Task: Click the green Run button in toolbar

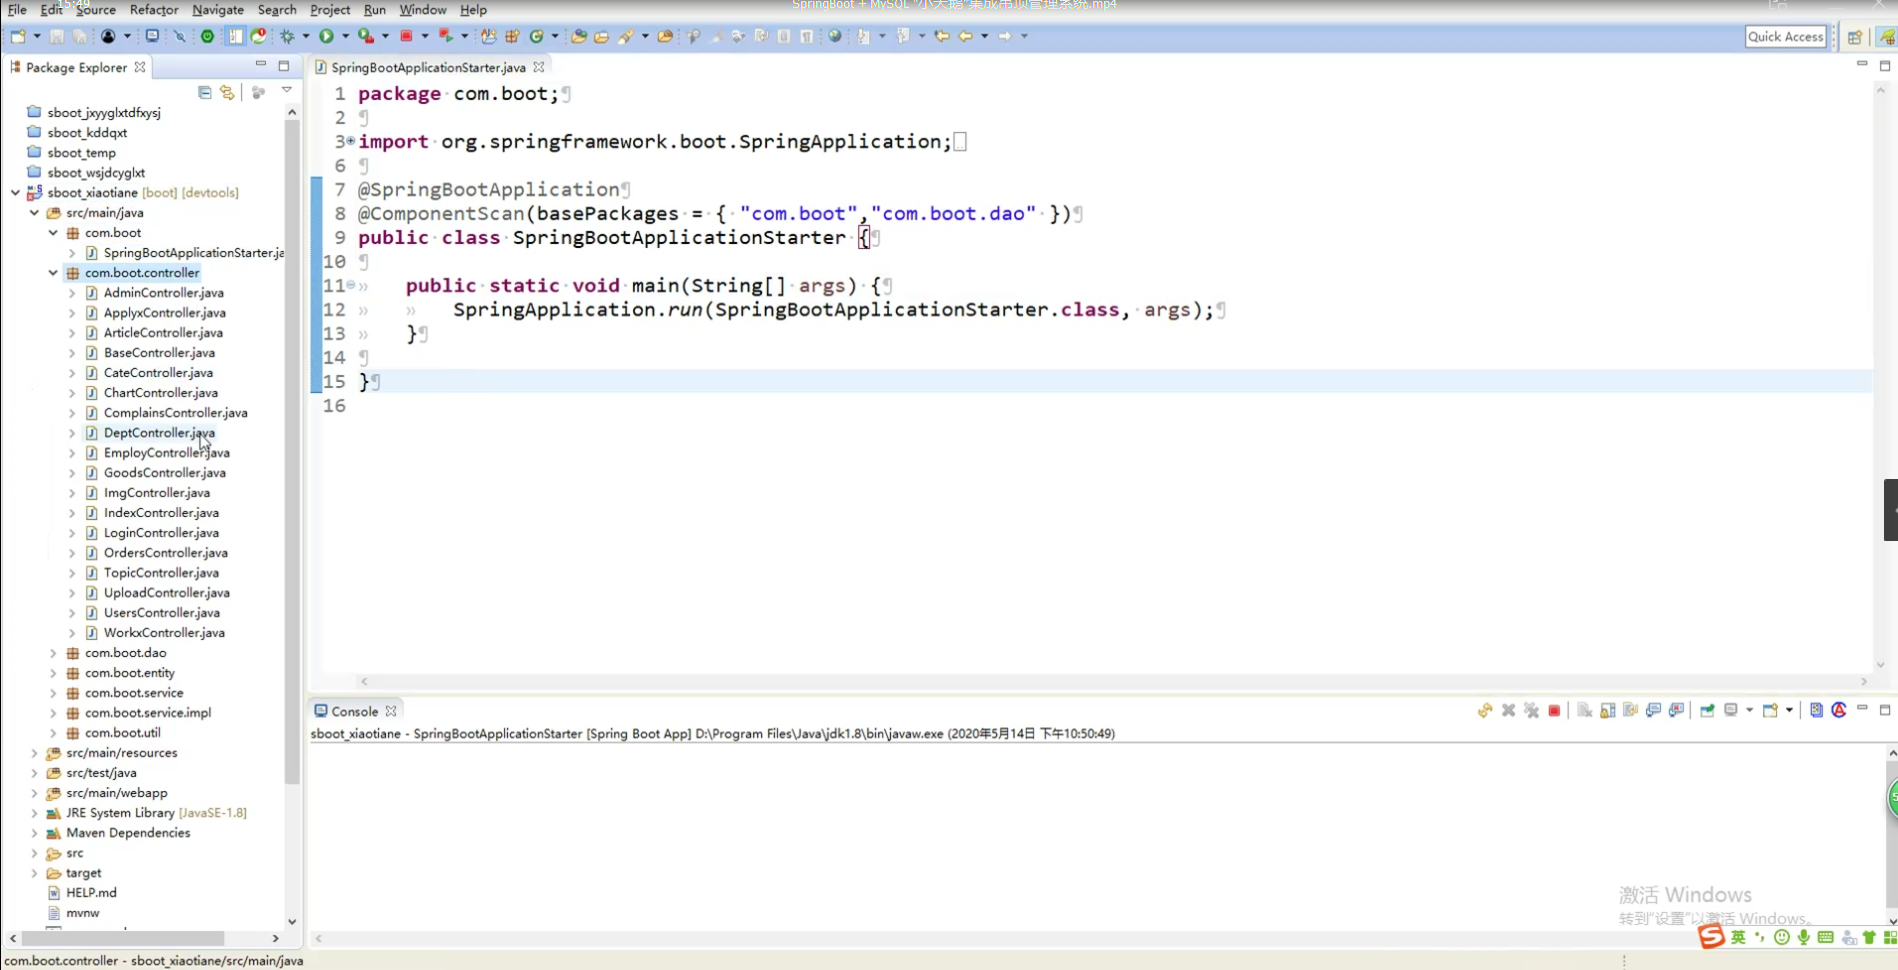Action: click(x=326, y=36)
